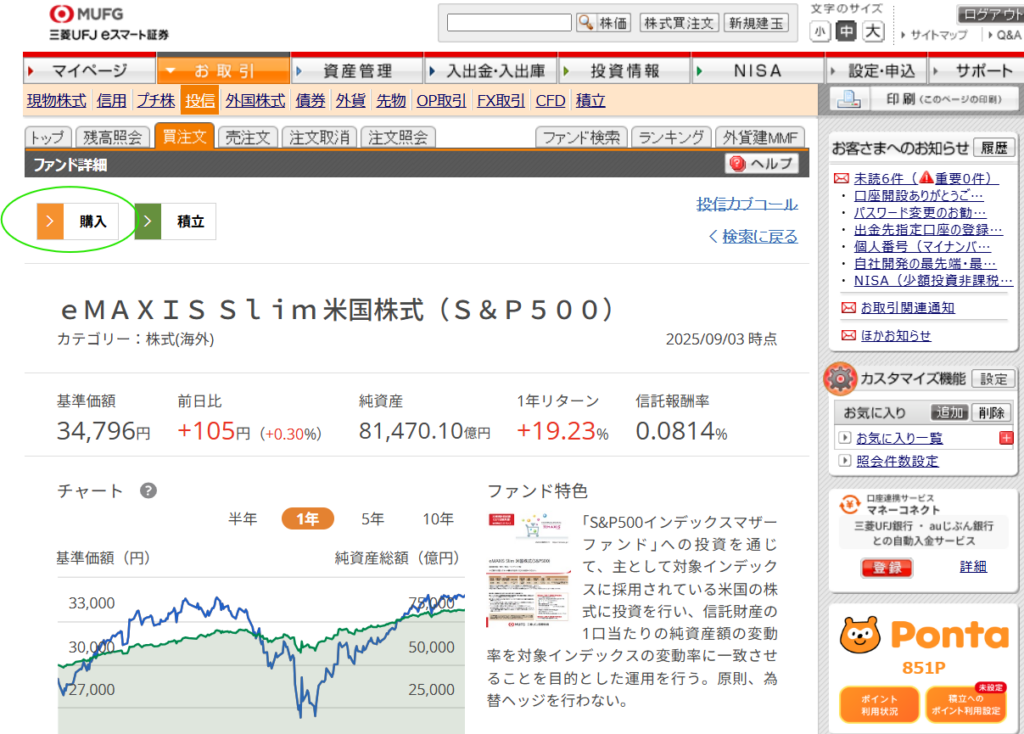Open the fund prospectus thumbnail
The height and width of the screenshot is (734, 1024).
tap(528, 570)
